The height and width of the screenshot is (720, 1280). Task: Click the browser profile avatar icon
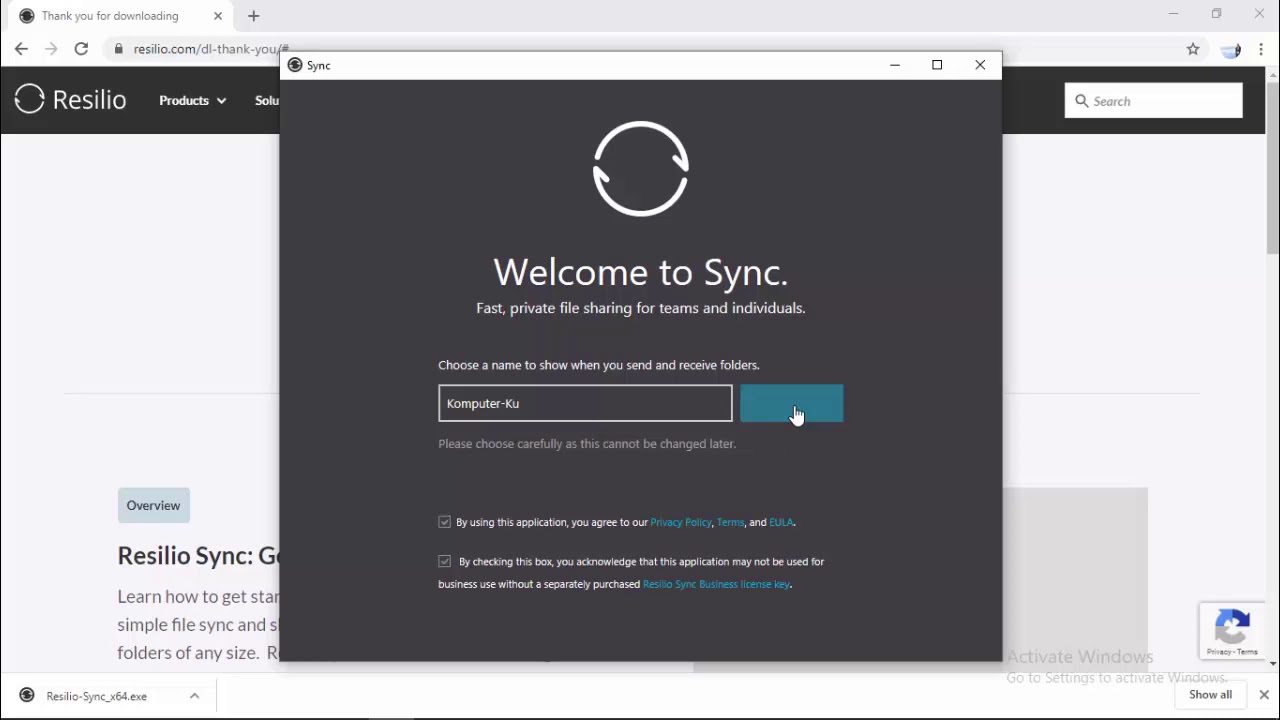1231,49
